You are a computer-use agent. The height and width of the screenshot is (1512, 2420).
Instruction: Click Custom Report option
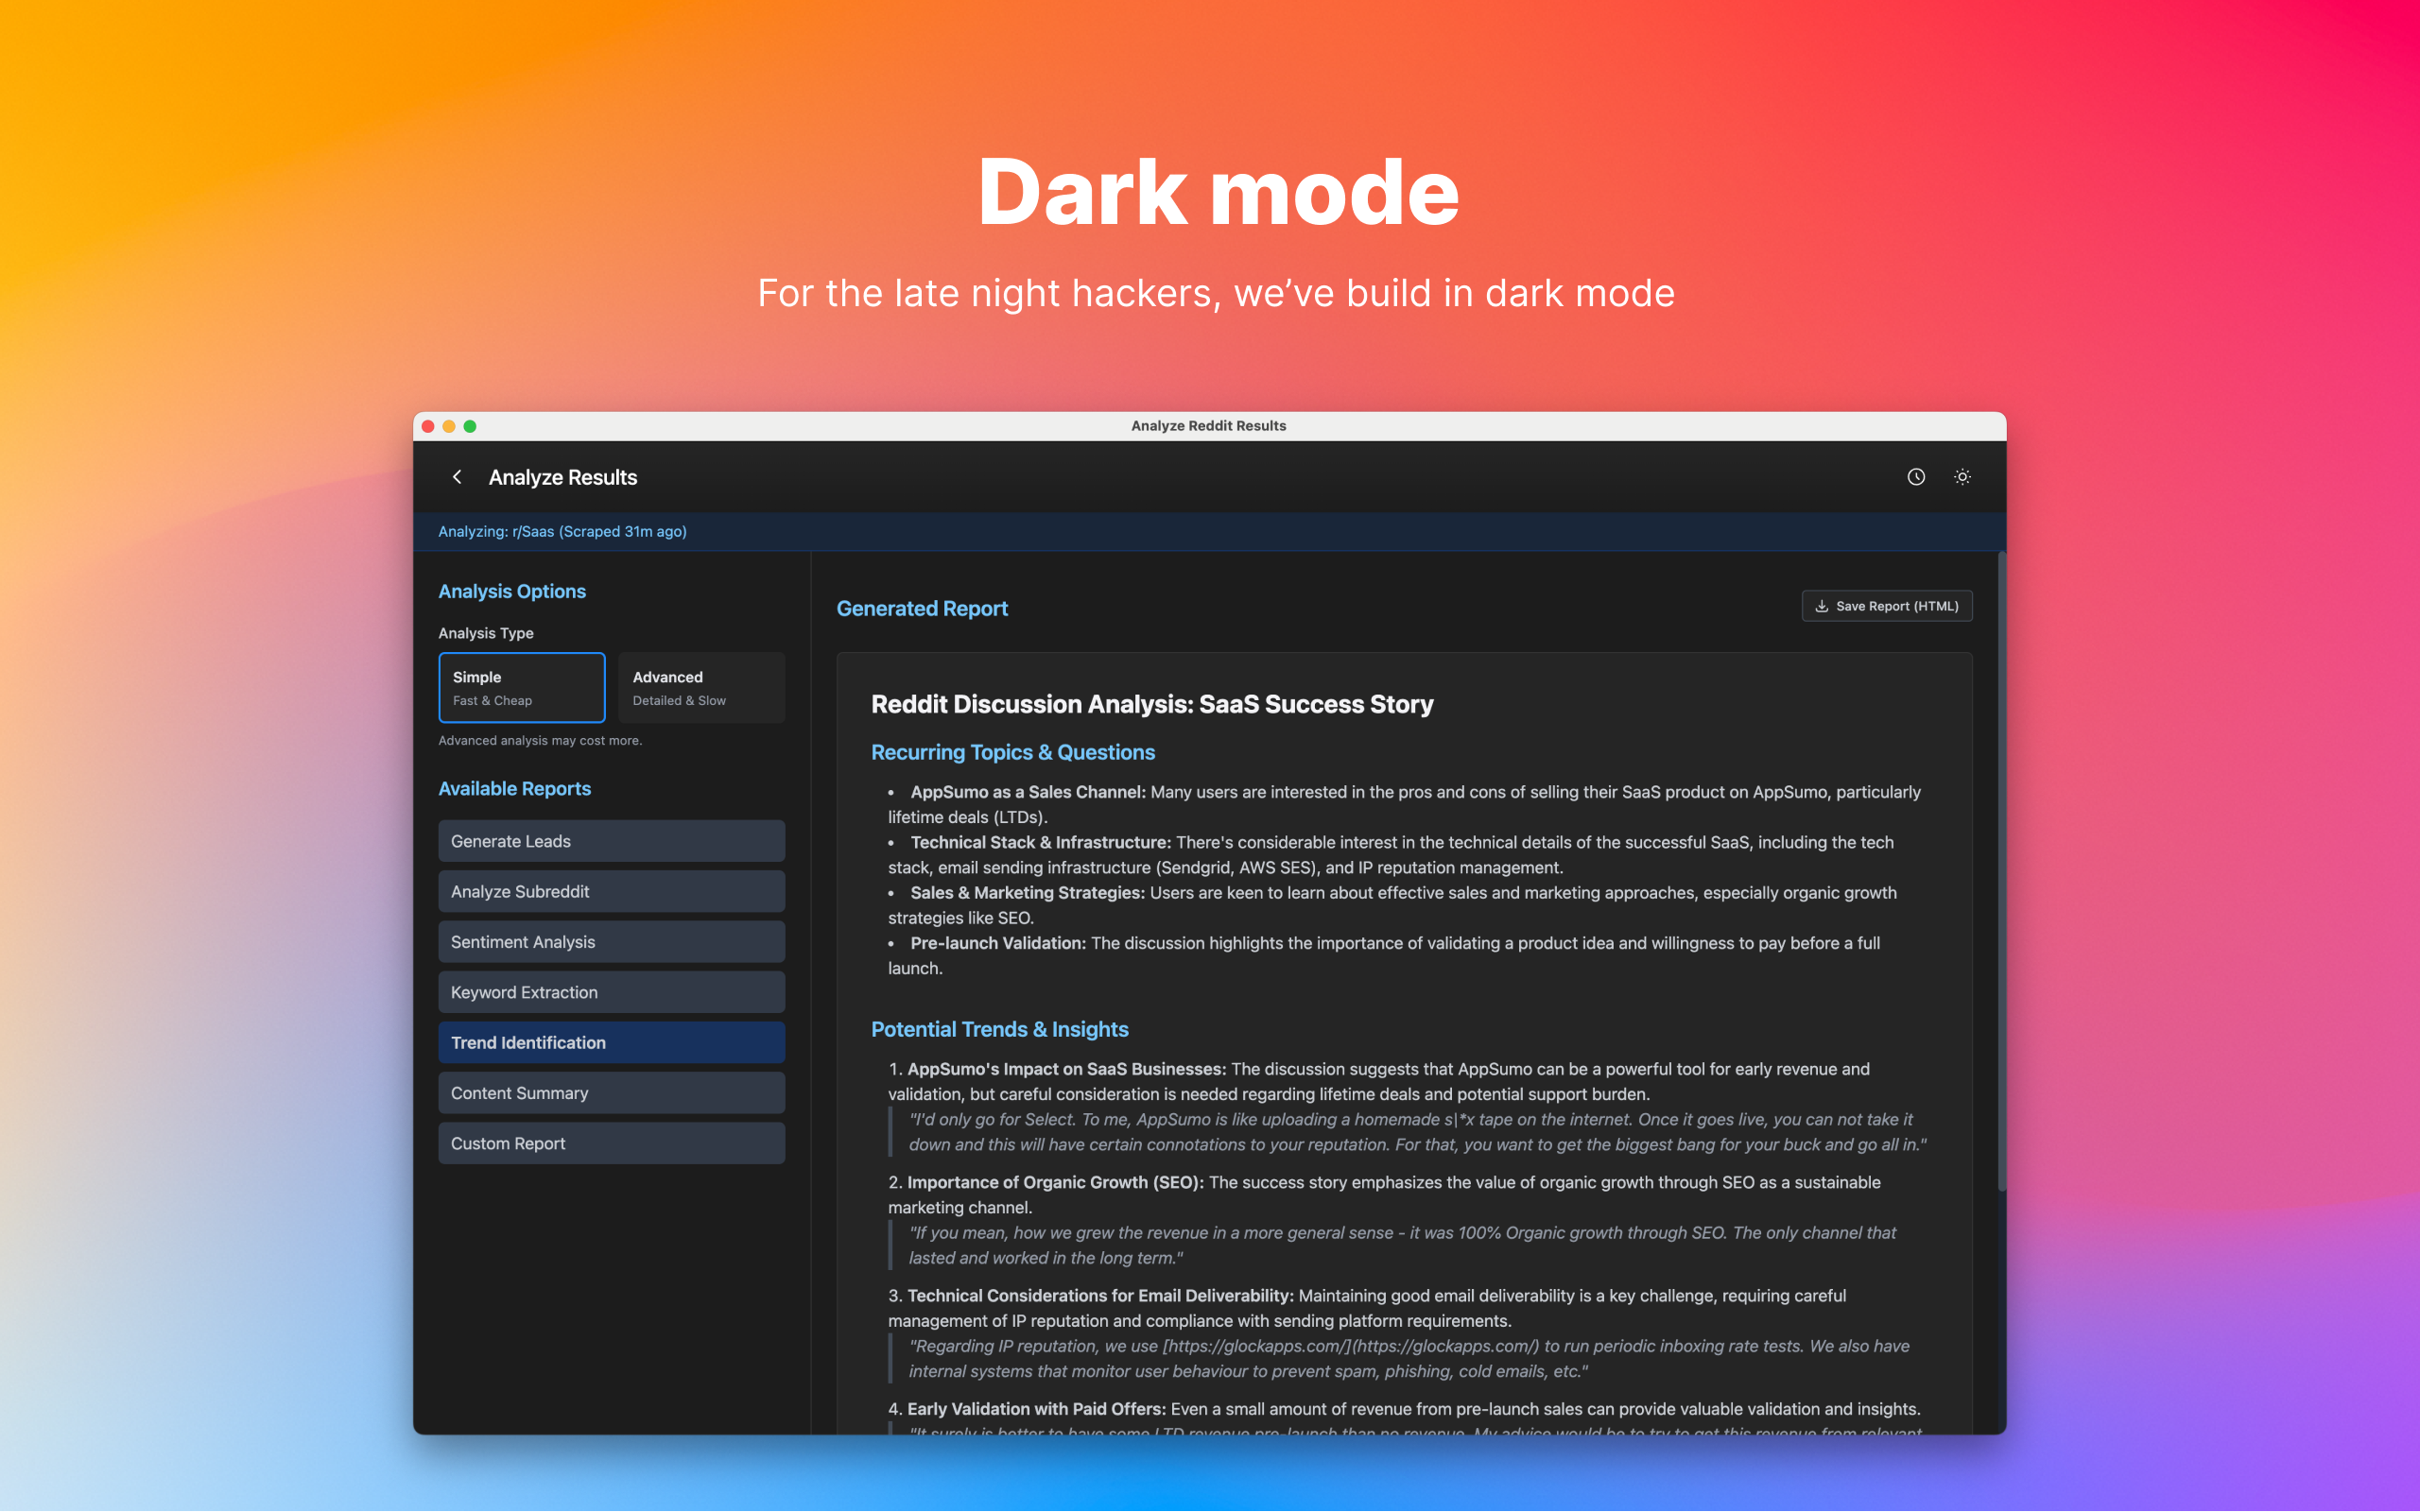tap(611, 1143)
